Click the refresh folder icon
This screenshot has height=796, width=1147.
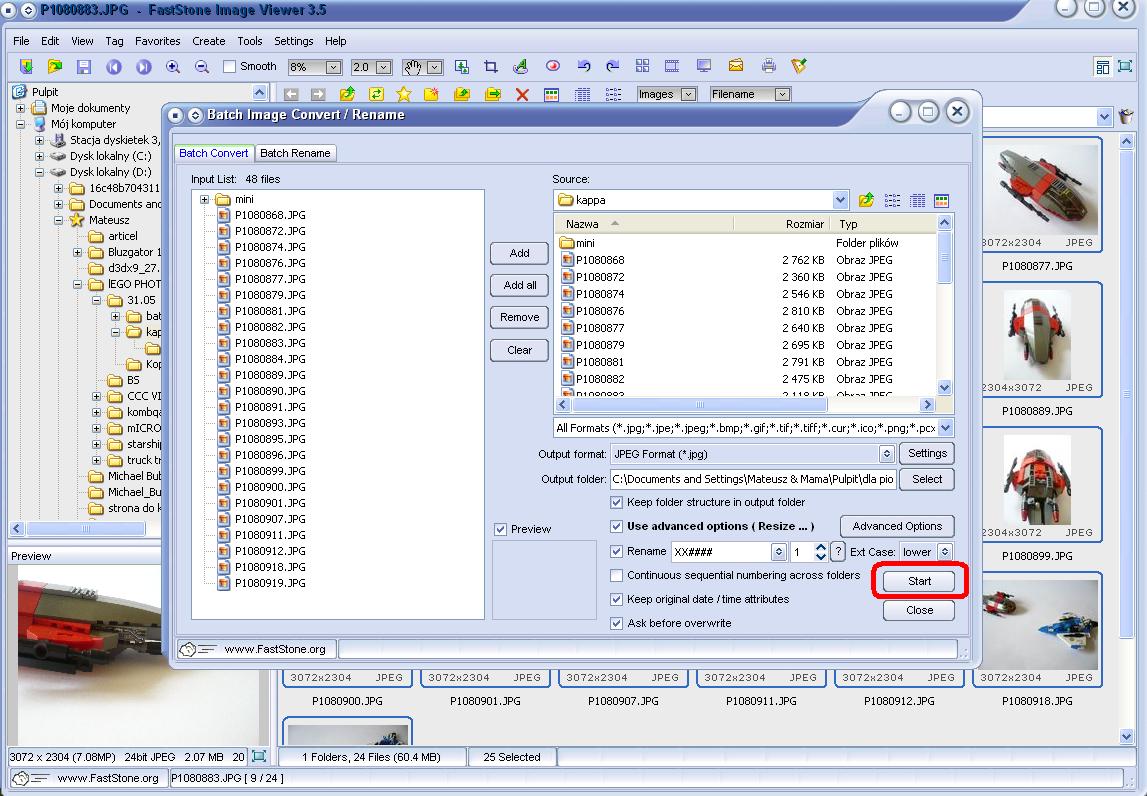coord(376,94)
